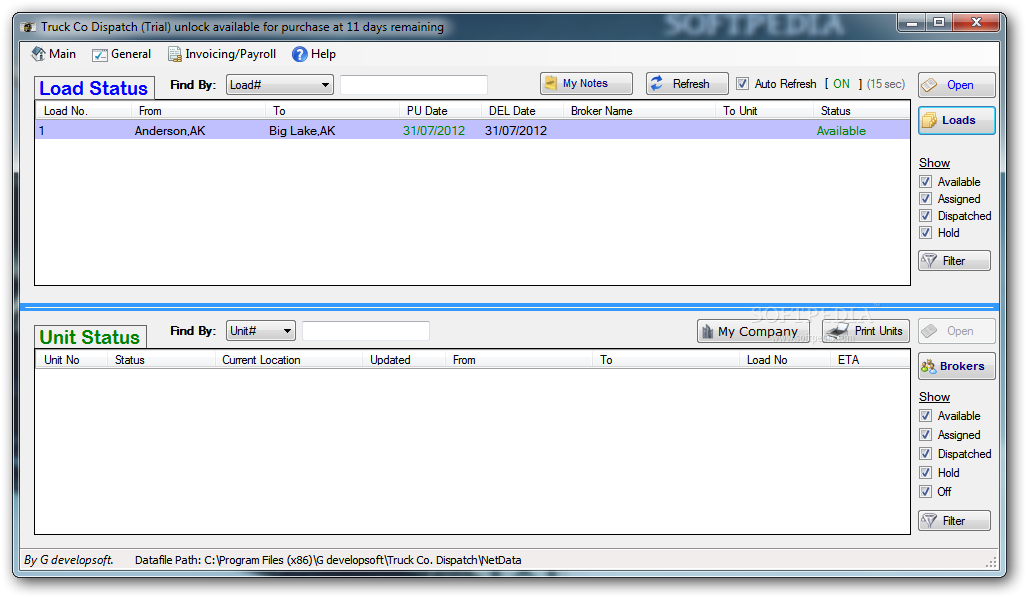Uncheck Available in Unit Status Show
Screen dimensions: 1027x598
(x=925, y=416)
